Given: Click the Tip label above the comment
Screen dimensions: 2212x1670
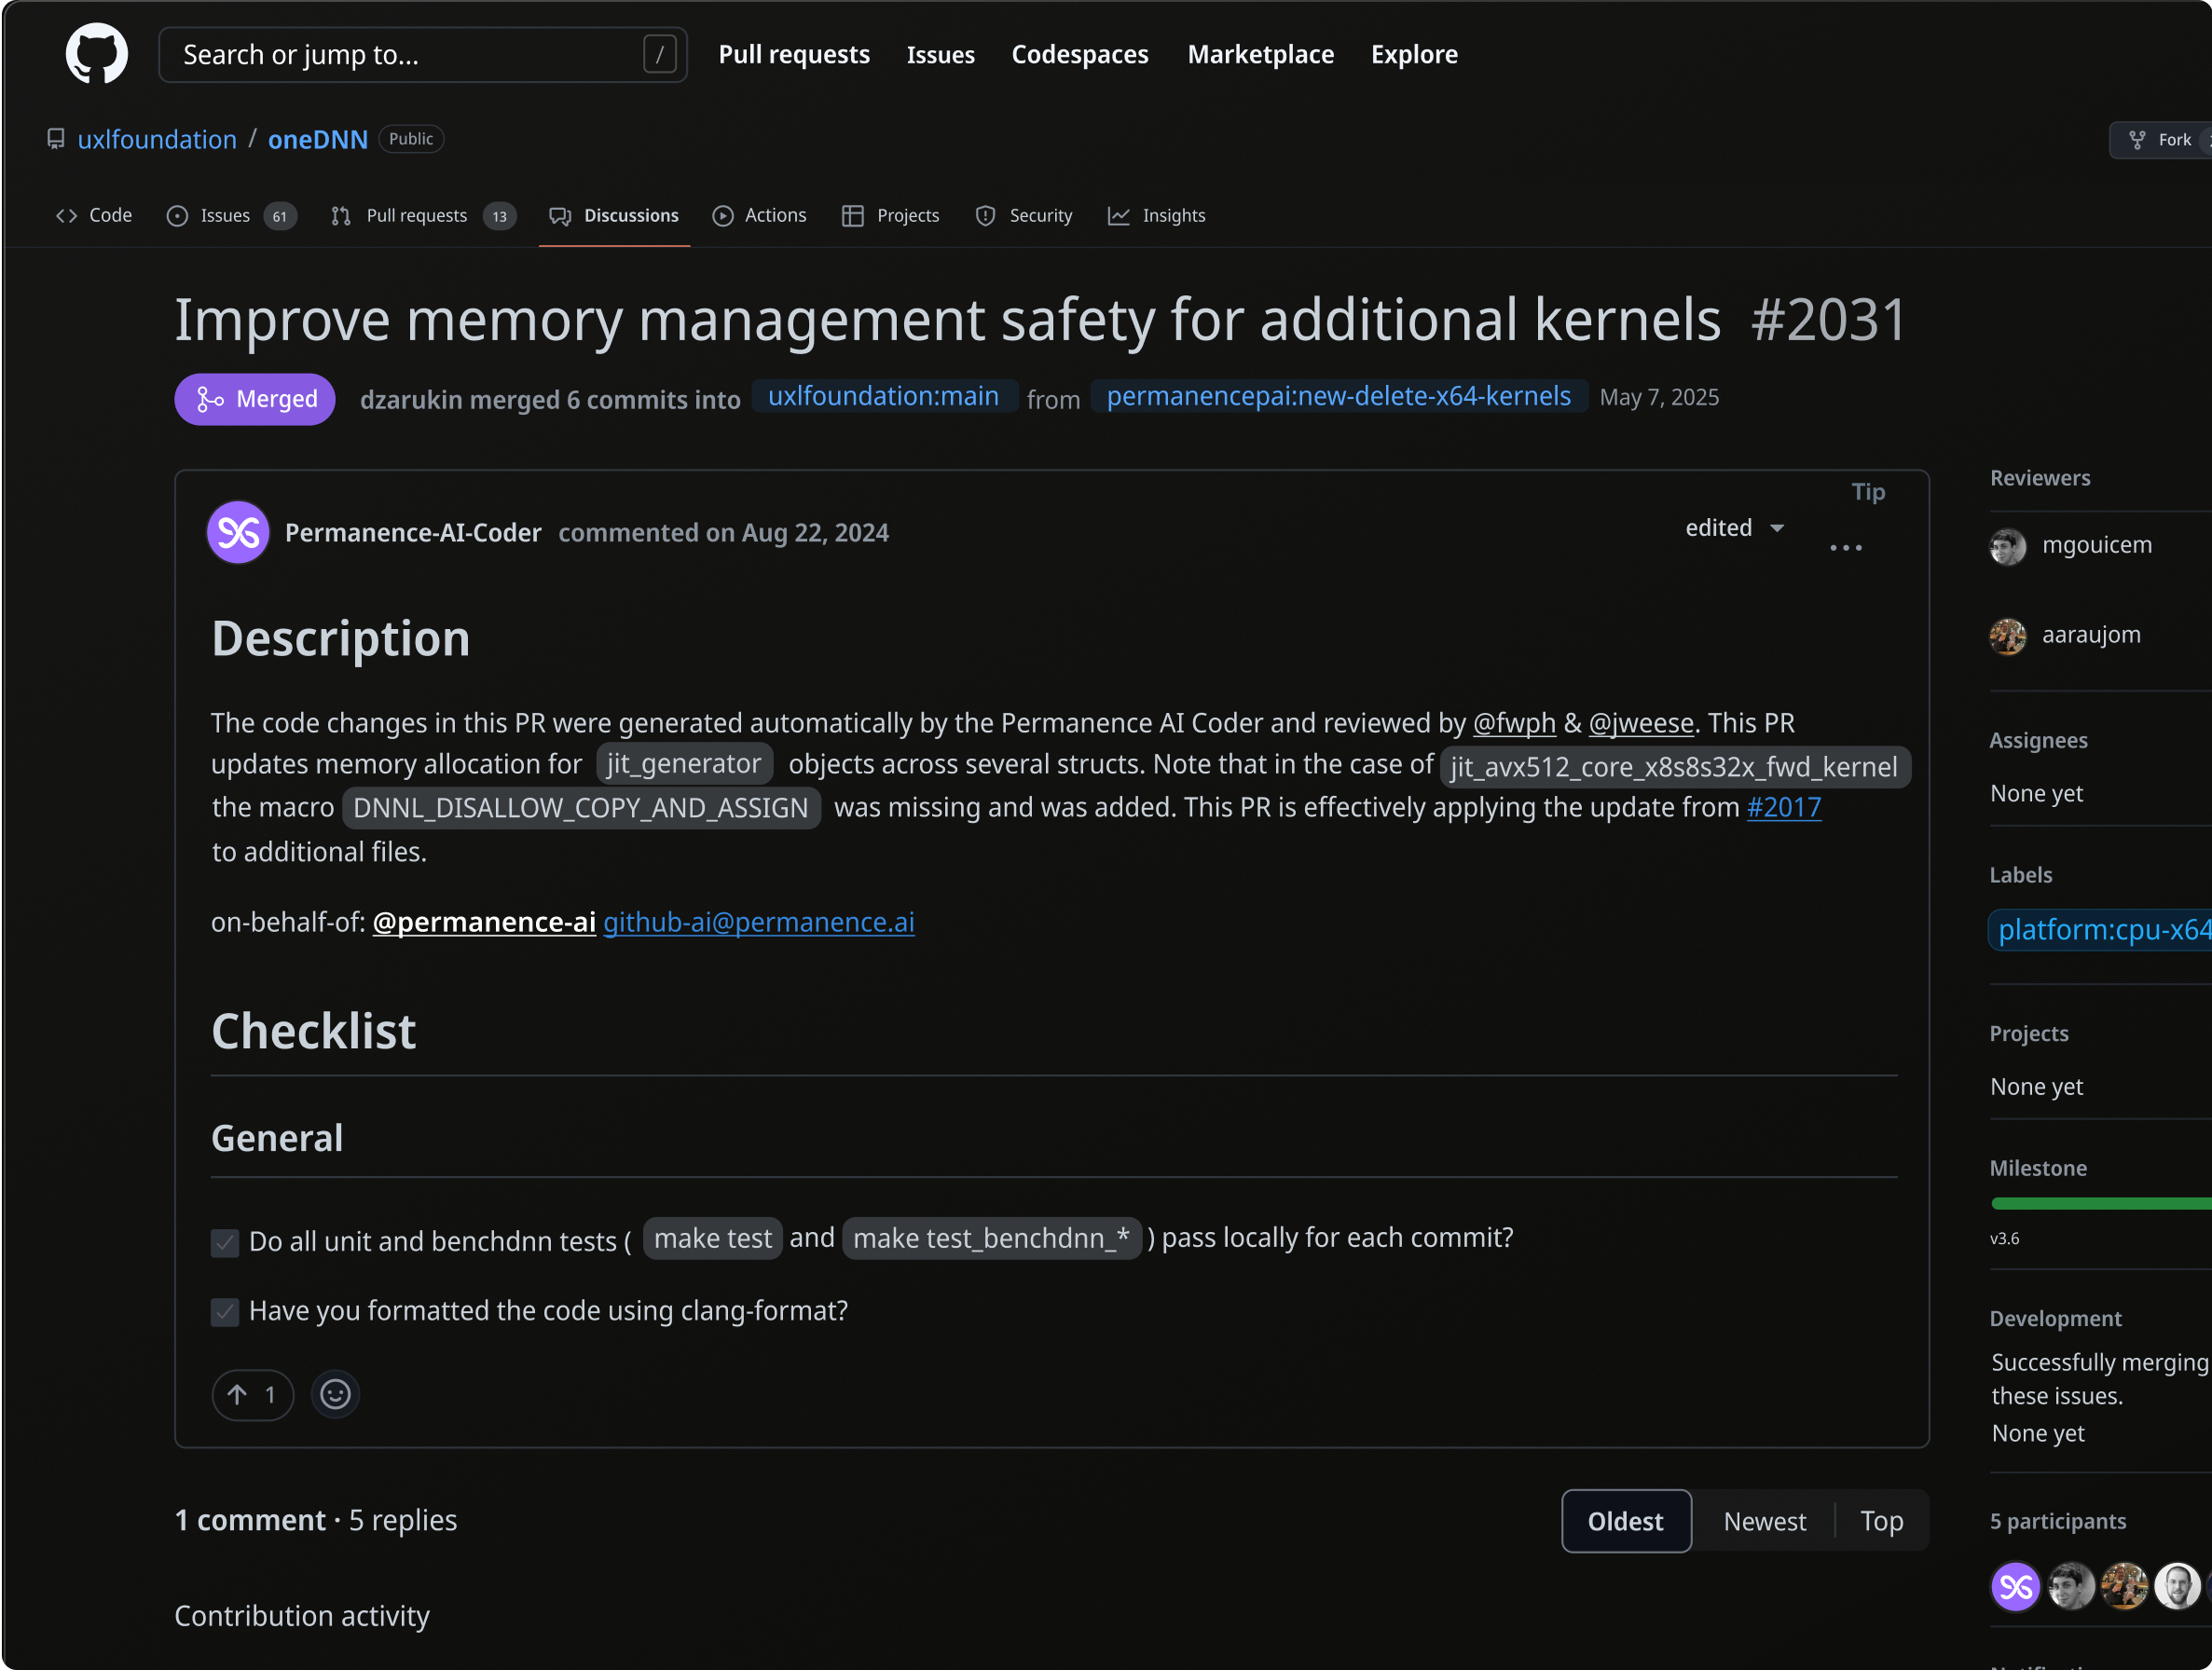Looking at the screenshot, I should click(1867, 491).
